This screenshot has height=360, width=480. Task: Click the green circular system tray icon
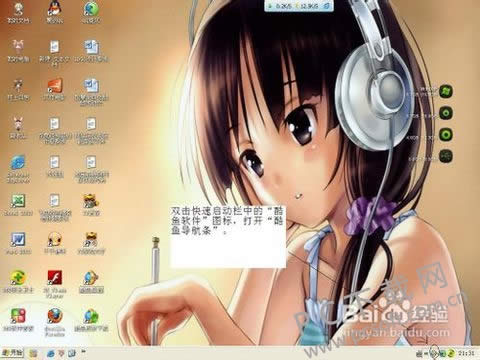(x=451, y=353)
